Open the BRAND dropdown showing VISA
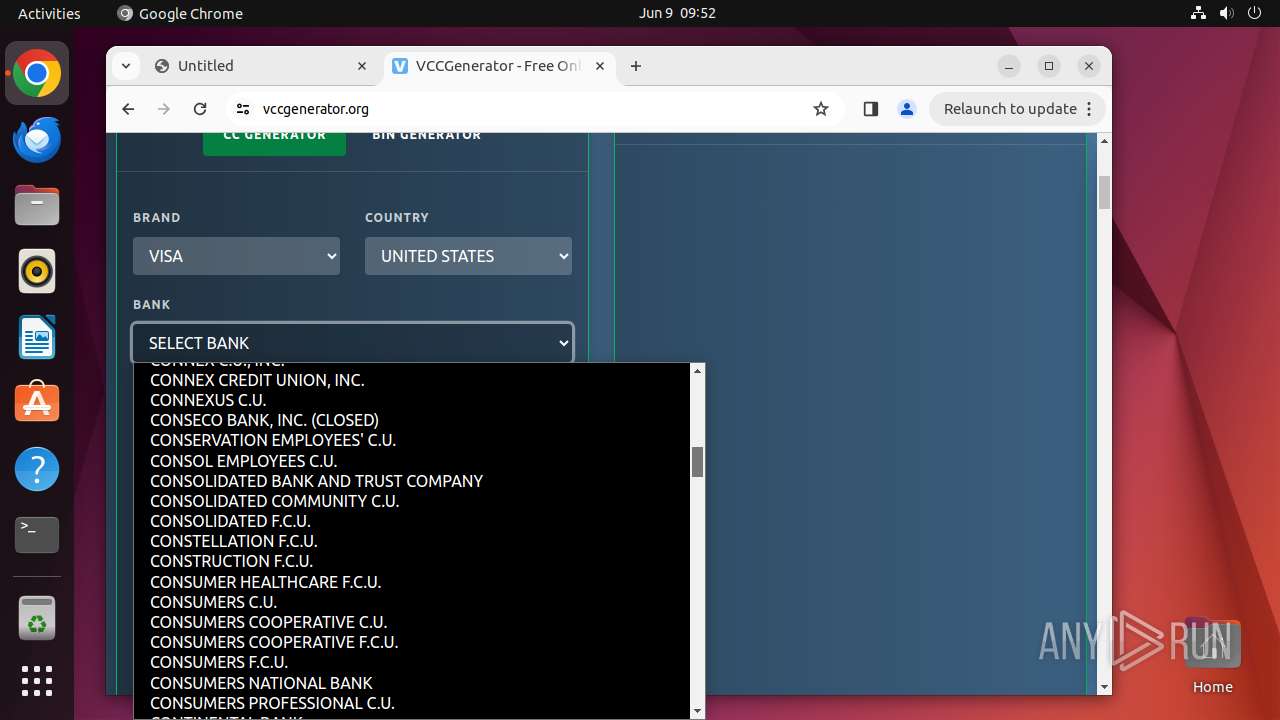 [x=236, y=256]
